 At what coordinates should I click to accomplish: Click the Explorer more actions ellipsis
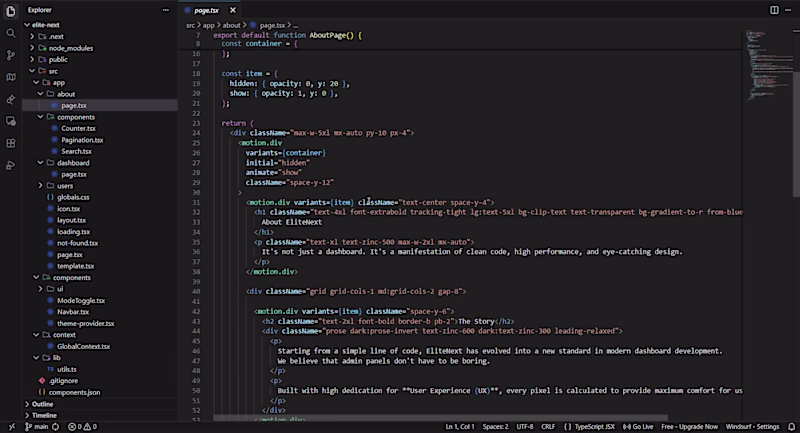click(166, 10)
